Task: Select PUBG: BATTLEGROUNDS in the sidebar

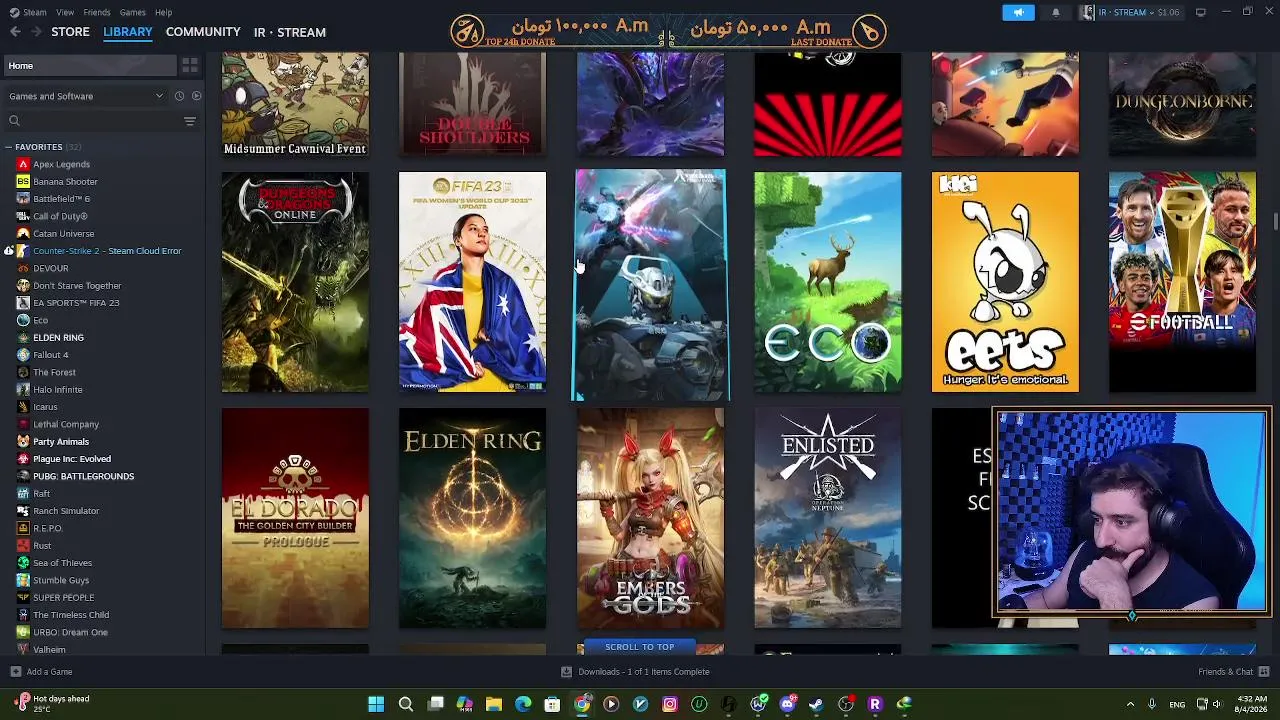Action: click(x=83, y=476)
